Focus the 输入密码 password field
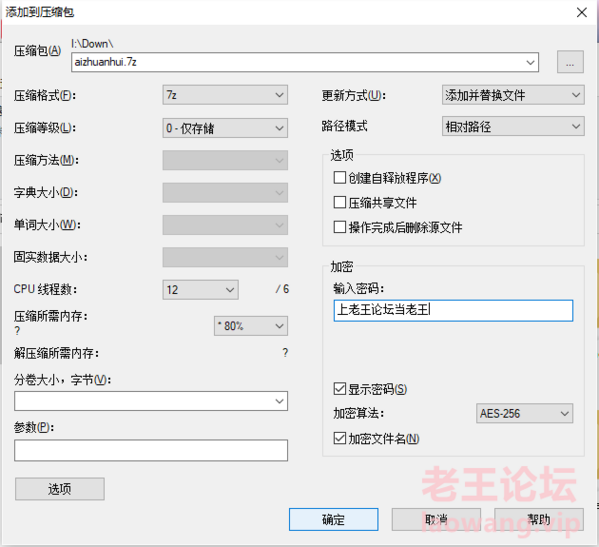The height and width of the screenshot is (547, 599). tap(453, 311)
